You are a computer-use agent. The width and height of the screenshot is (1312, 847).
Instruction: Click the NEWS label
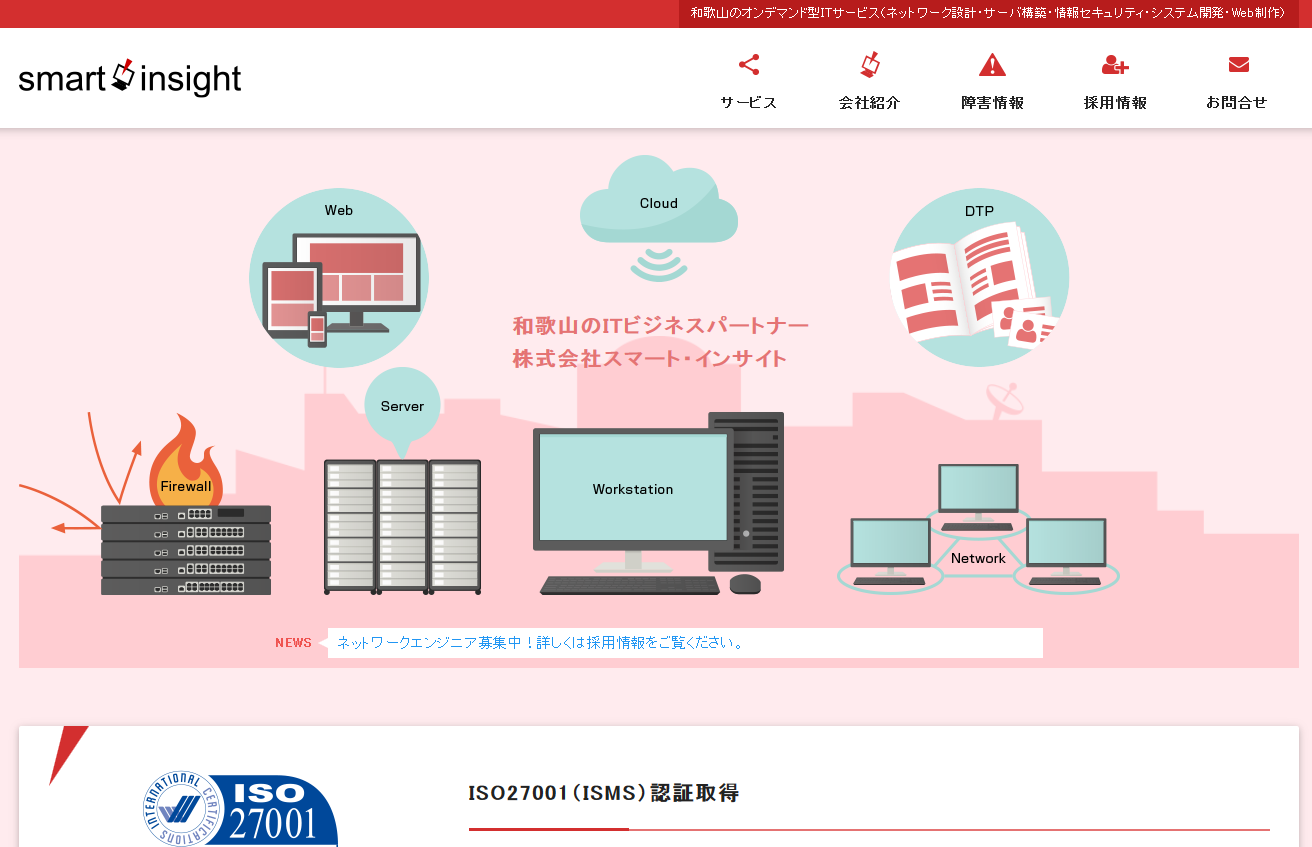coord(293,643)
